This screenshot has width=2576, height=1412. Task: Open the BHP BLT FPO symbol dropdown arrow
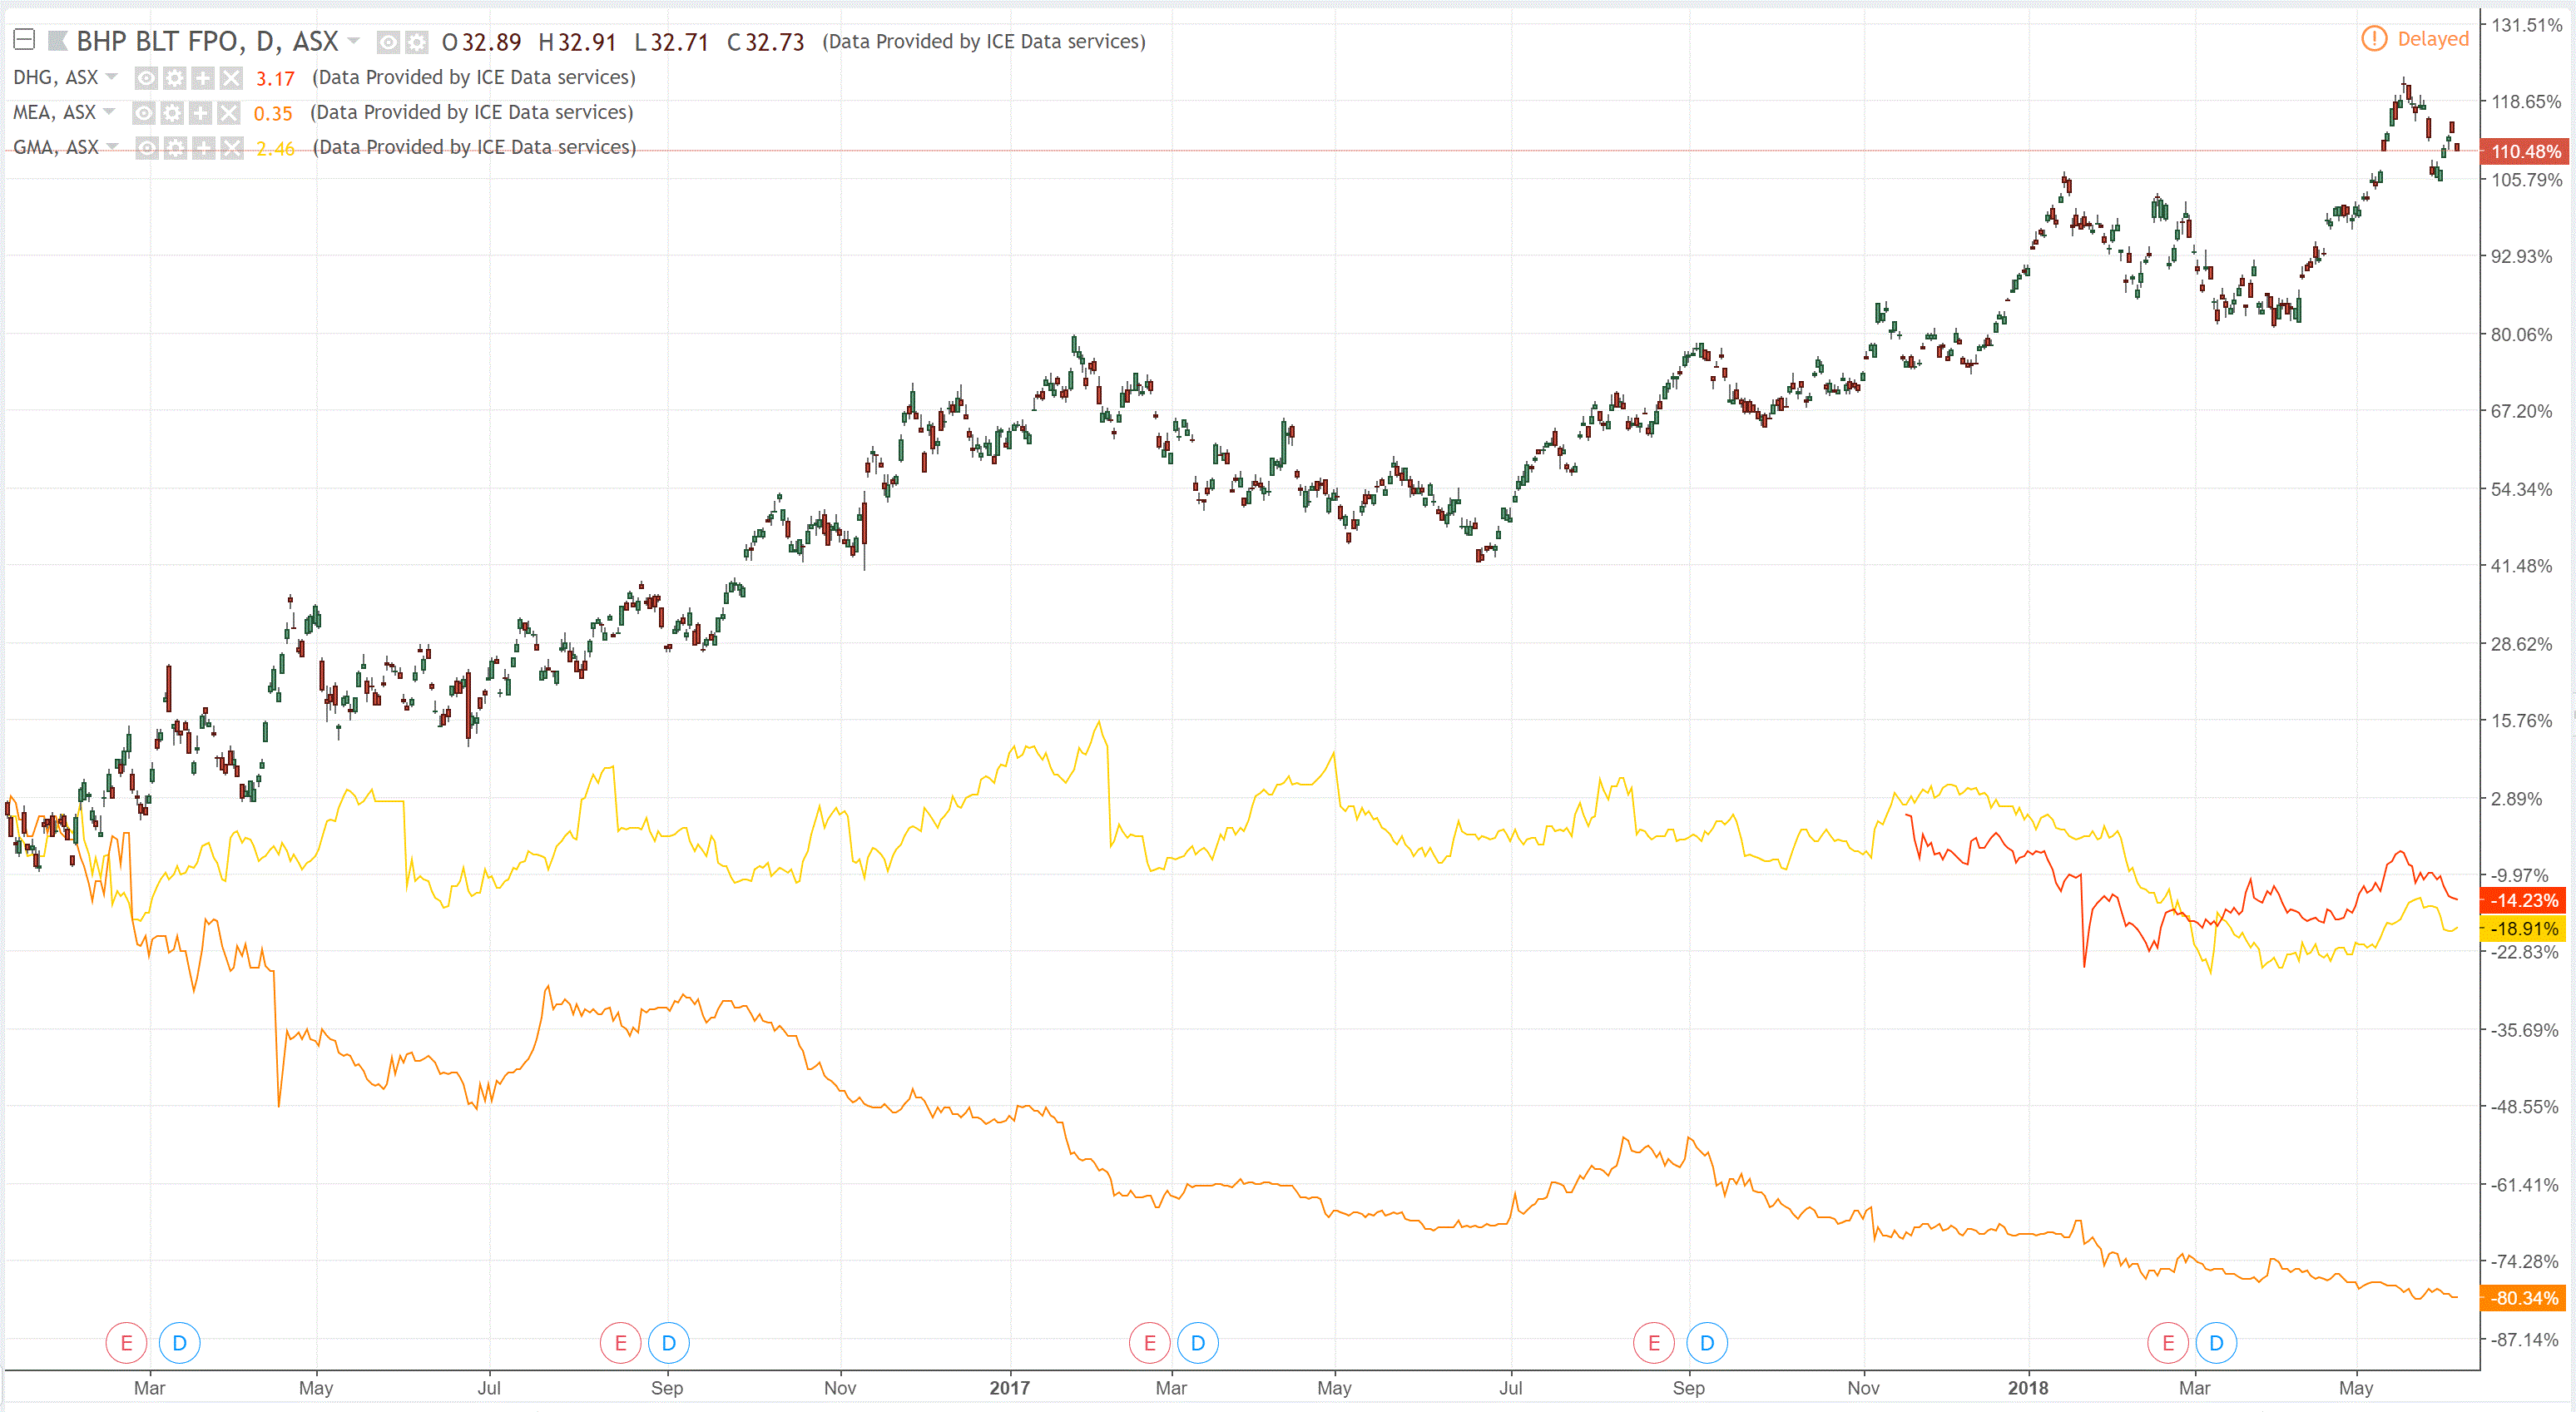click(353, 41)
